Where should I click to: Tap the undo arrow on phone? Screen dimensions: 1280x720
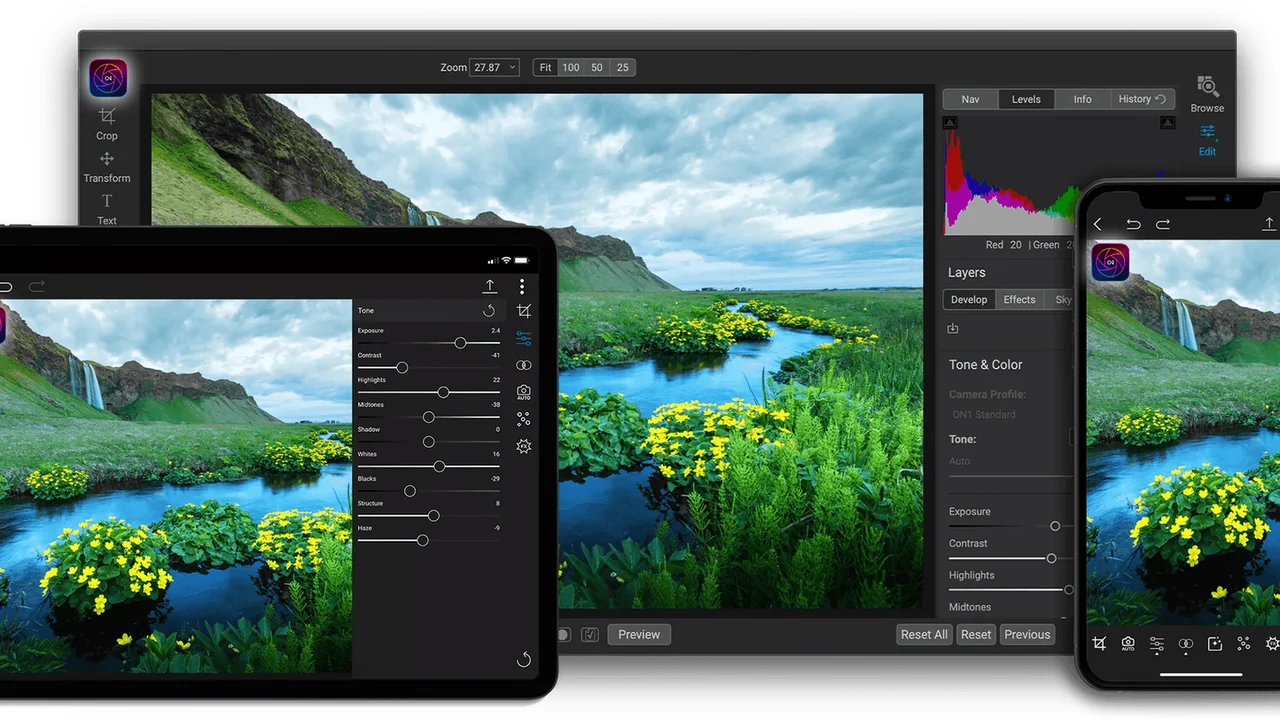click(1133, 224)
